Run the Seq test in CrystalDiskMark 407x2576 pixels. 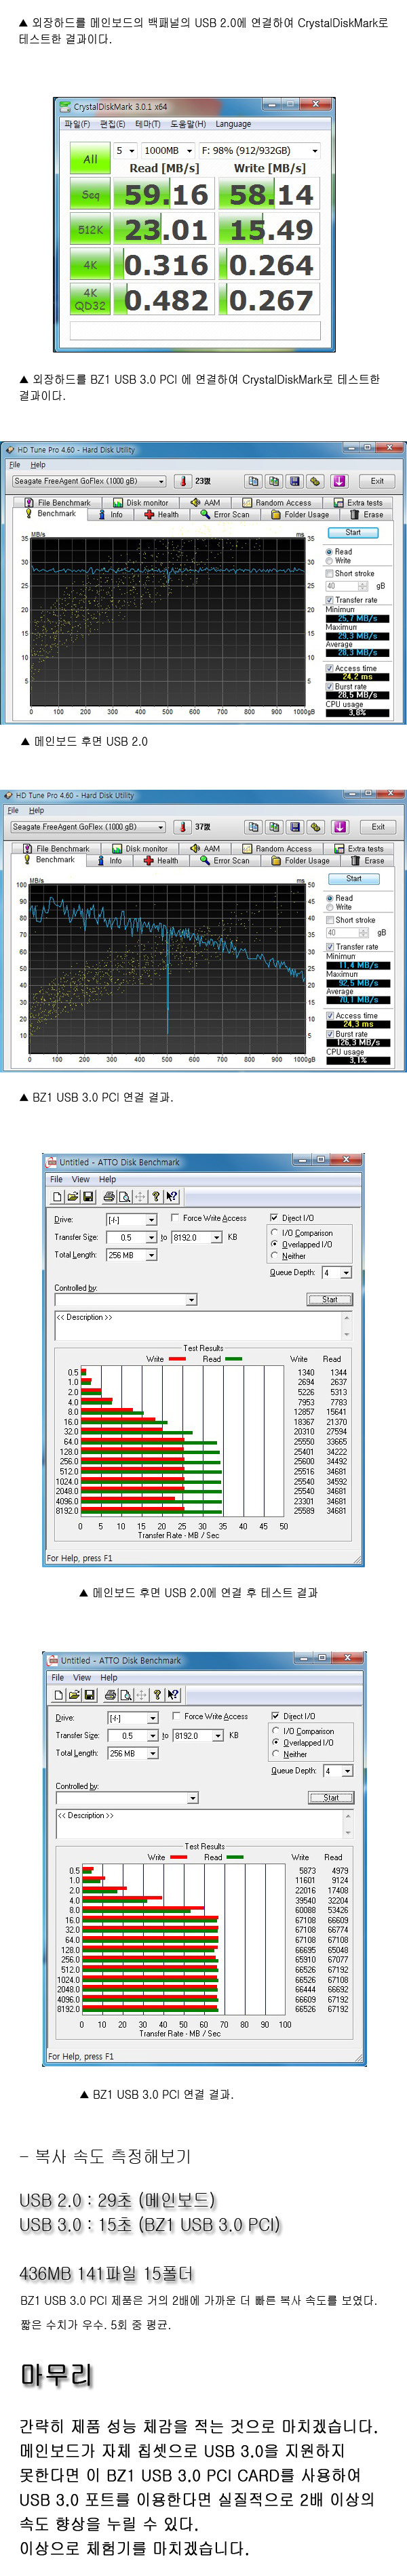tap(90, 195)
